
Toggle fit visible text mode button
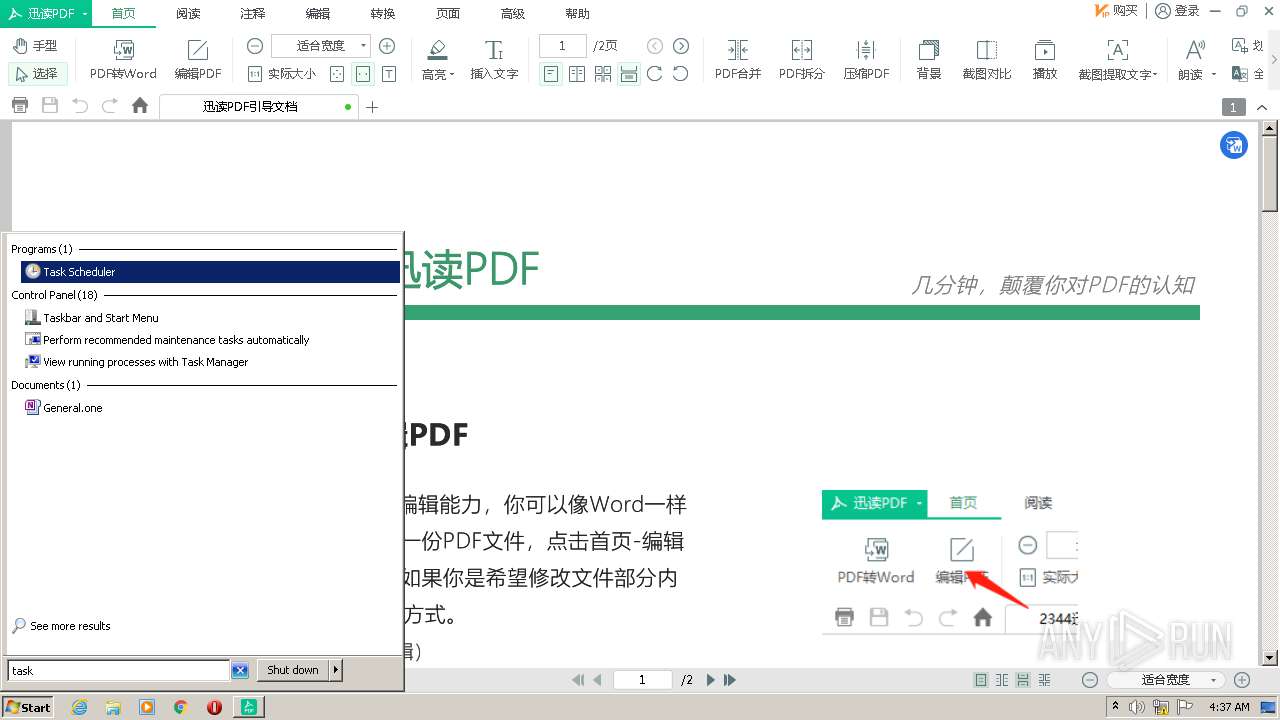tap(389, 73)
